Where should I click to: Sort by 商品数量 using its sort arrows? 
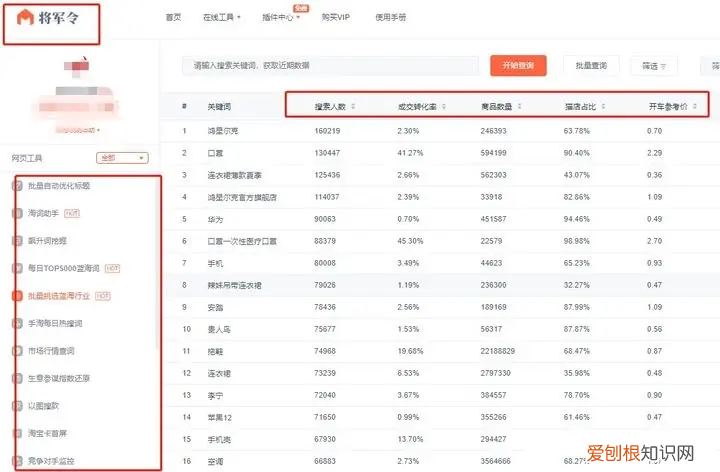[x=519, y=107]
